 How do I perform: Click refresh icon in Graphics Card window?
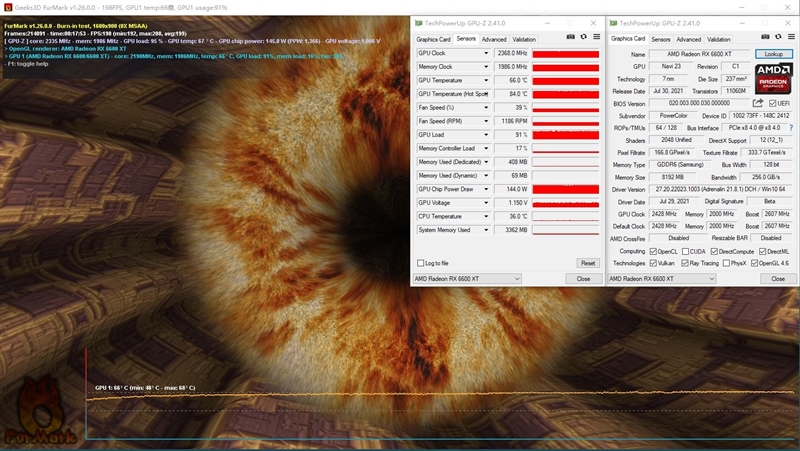(x=779, y=37)
